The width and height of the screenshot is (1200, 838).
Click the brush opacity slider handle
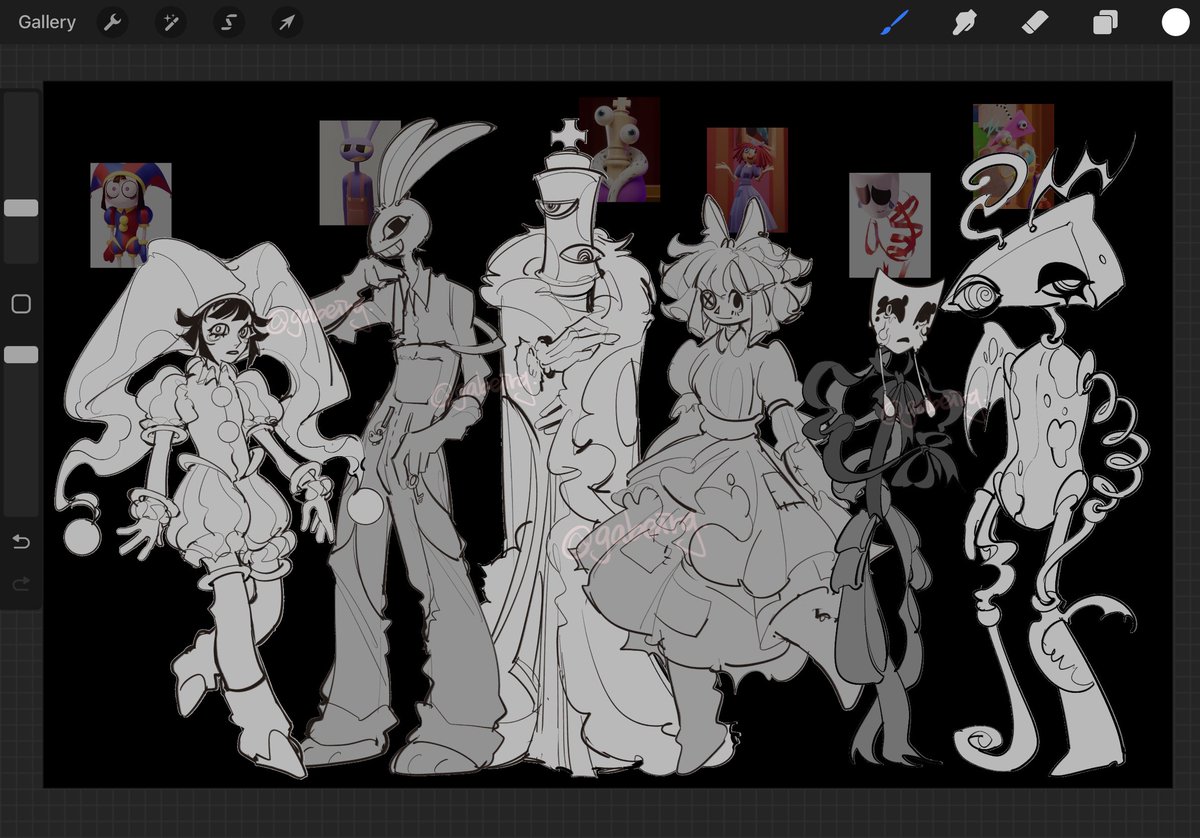pos(21,355)
